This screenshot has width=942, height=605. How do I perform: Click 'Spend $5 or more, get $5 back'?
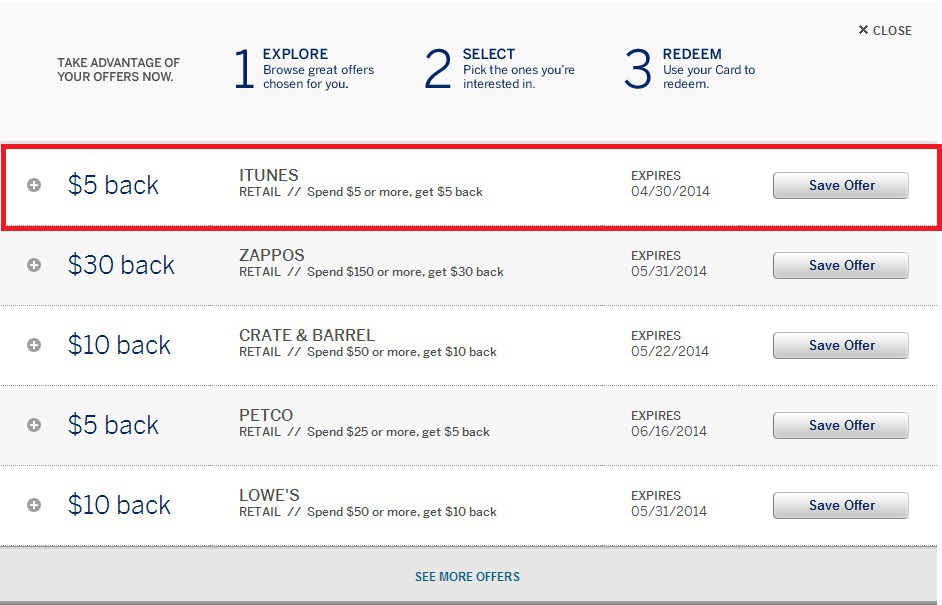(395, 192)
